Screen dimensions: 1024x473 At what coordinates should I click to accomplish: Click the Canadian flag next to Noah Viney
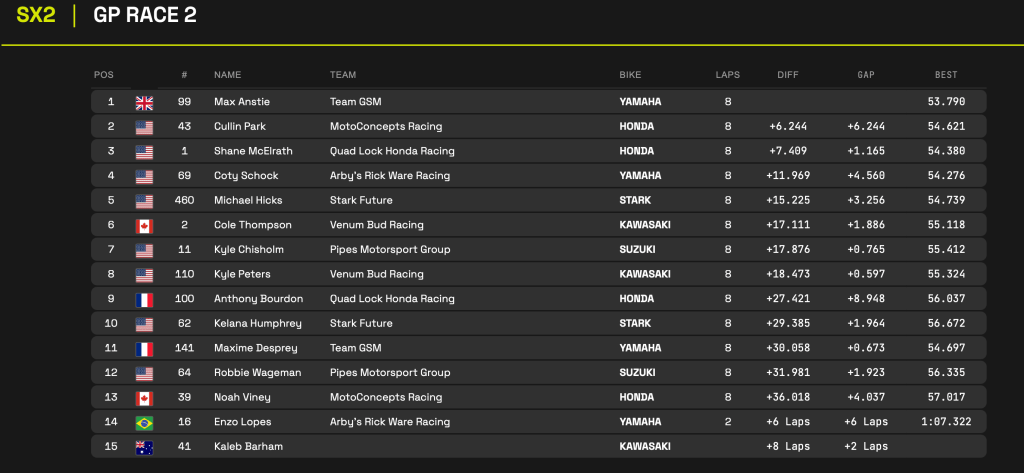144,397
